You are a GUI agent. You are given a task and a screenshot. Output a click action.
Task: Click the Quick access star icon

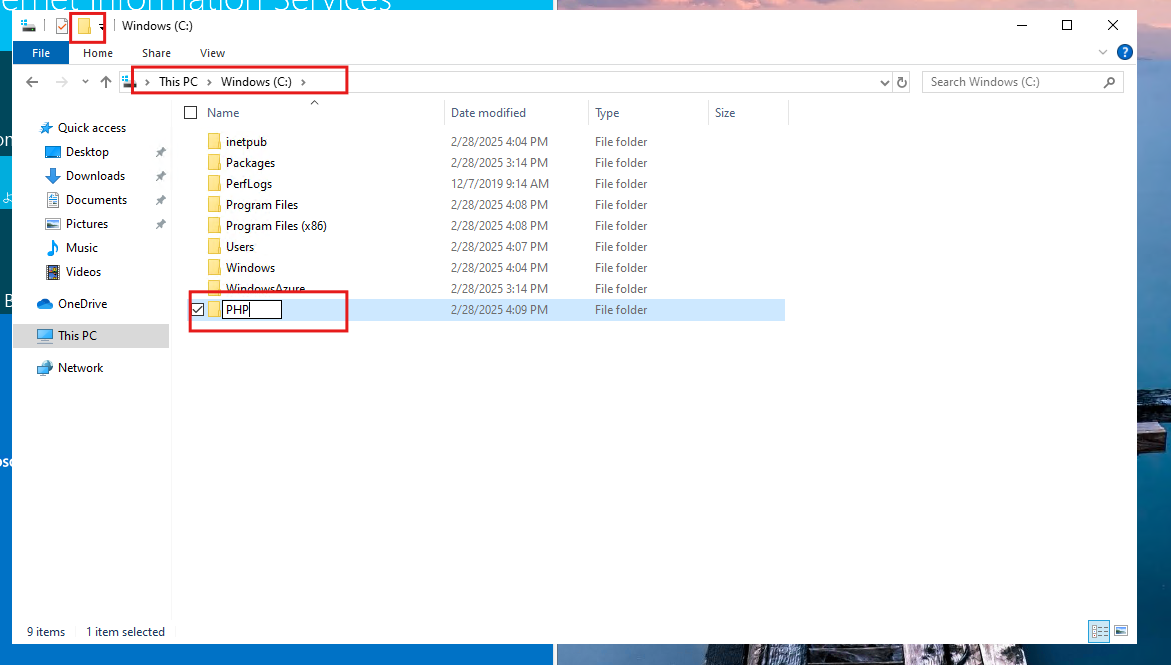tap(46, 128)
